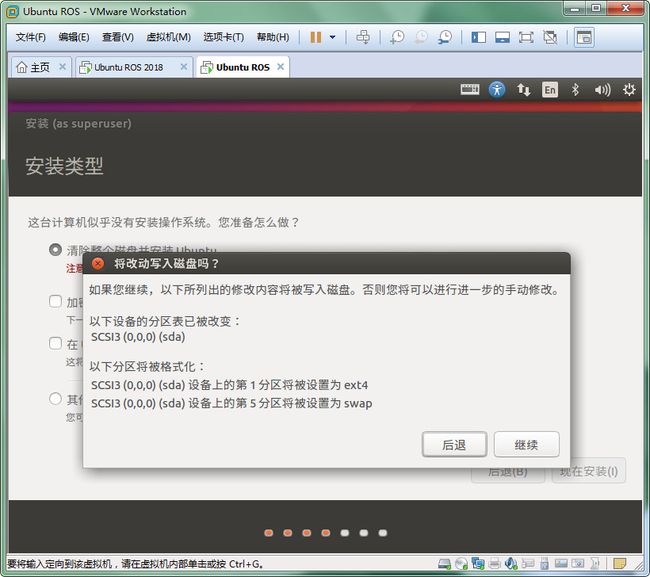
Task: Open the Ubuntu Bluetooth indicator
Action: [x=575, y=89]
